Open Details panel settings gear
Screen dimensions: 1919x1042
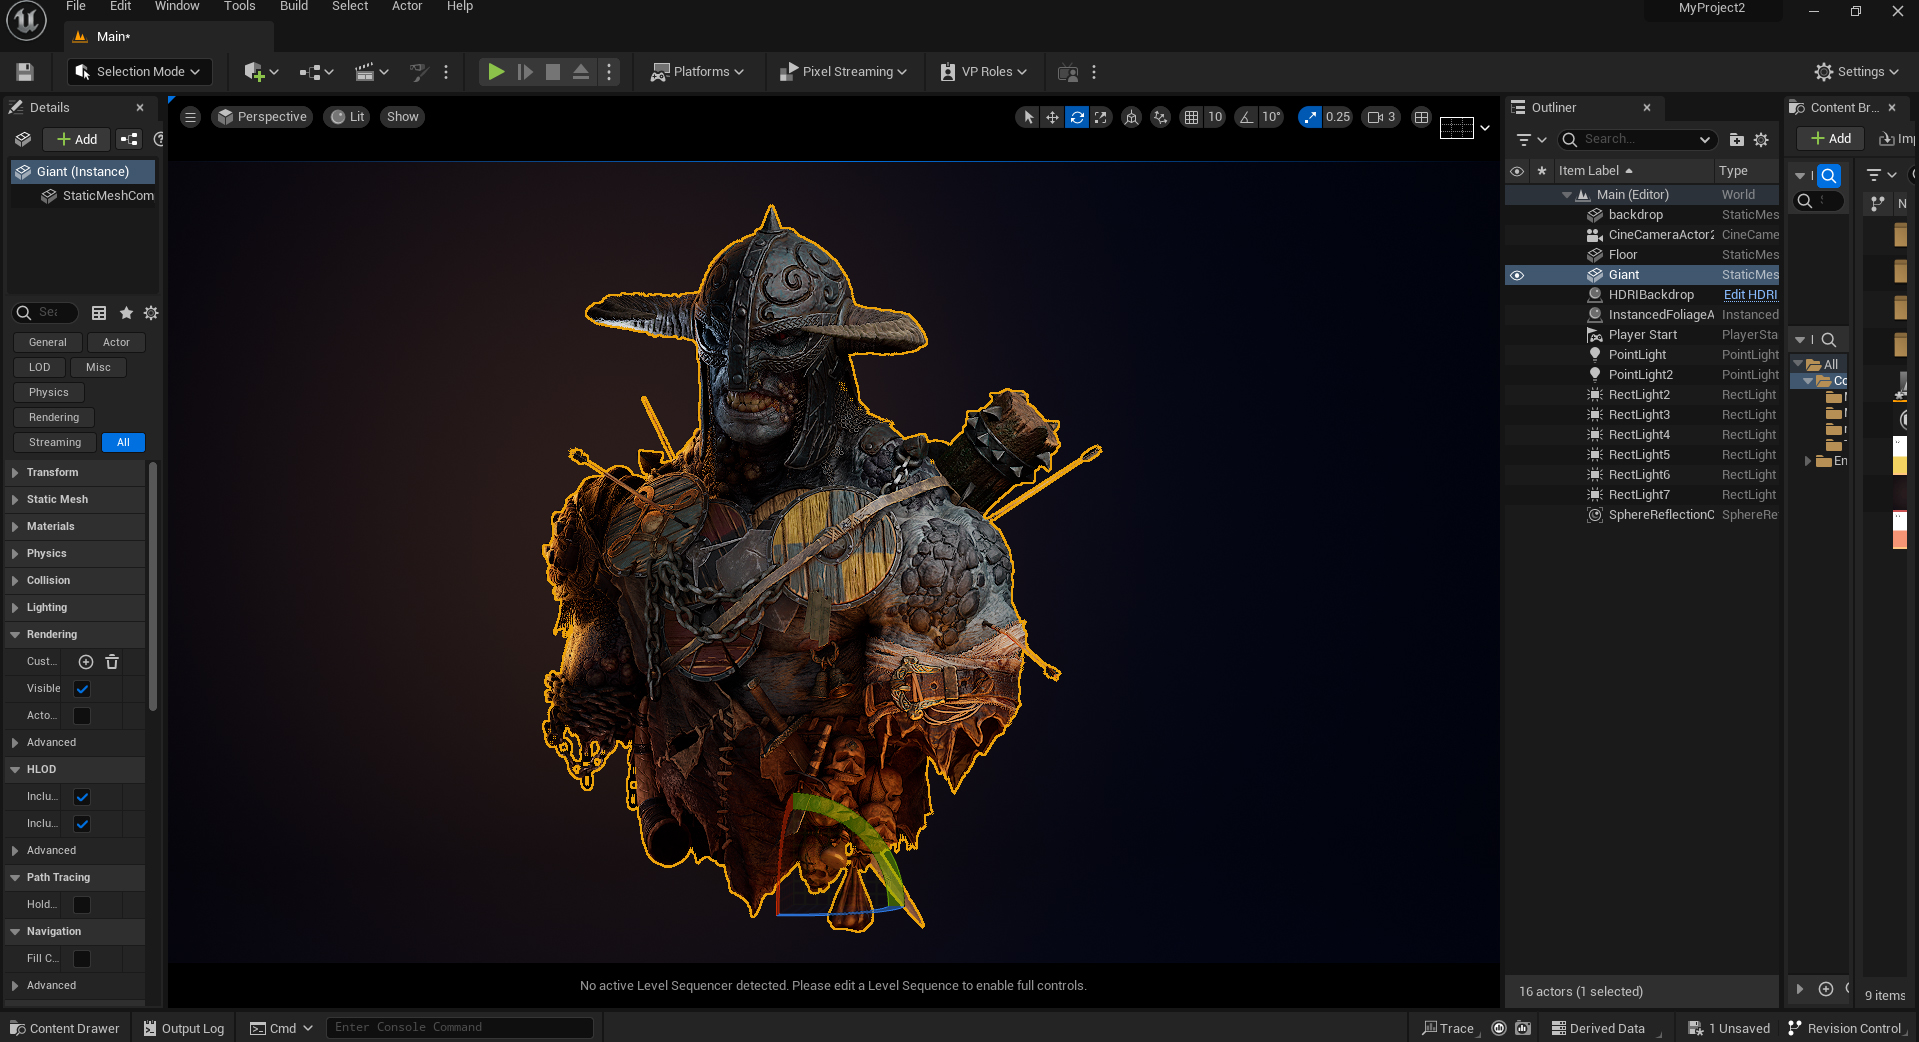click(151, 313)
